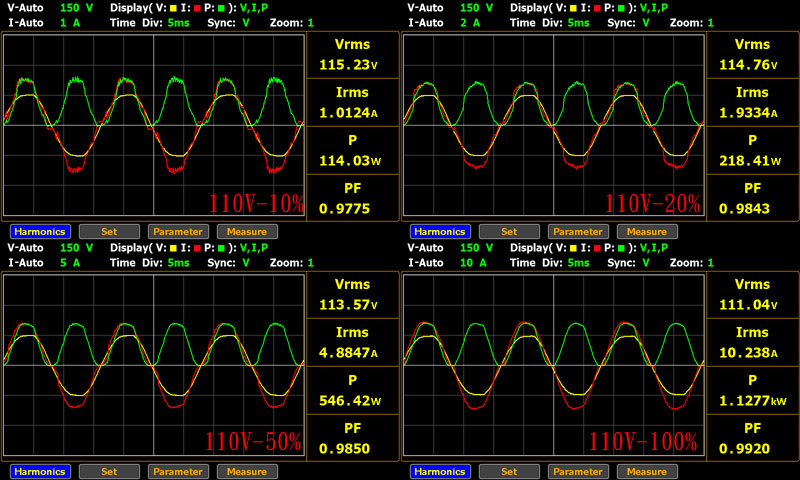Screen dimensions: 800x480
Task: Click the Vrms value 115.23V
Action: pos(348,65)
